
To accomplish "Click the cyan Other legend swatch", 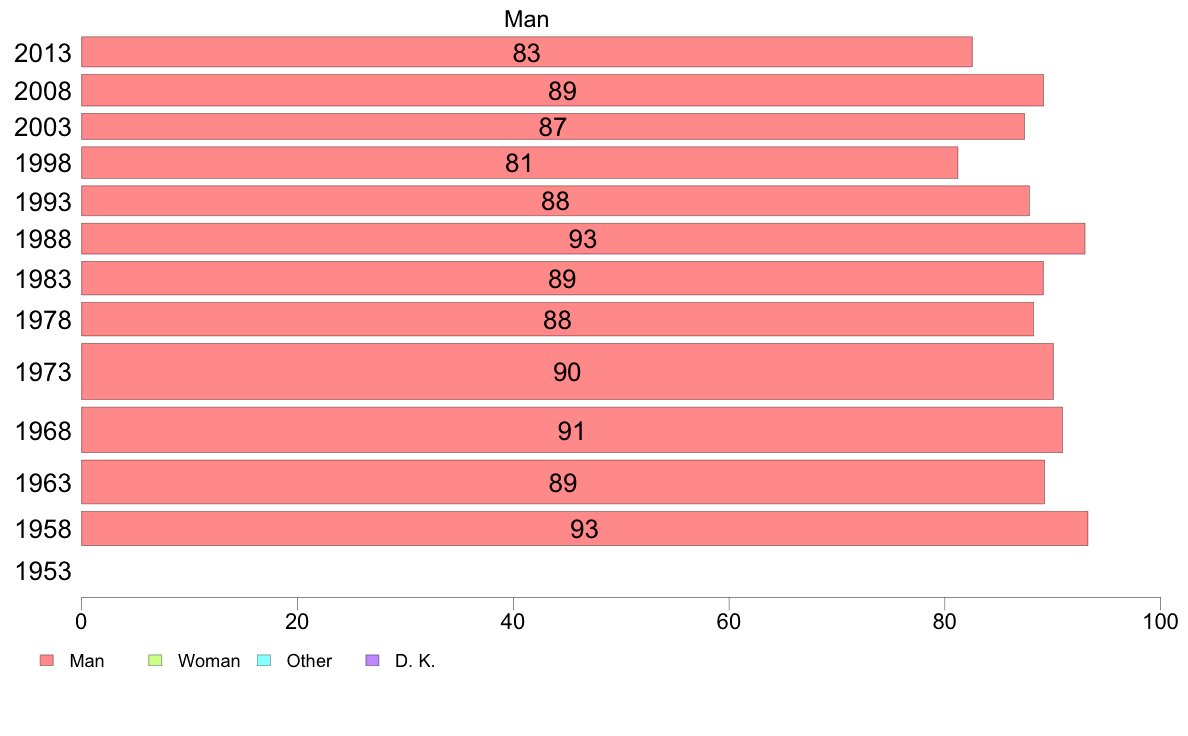I will pos(264,660).
